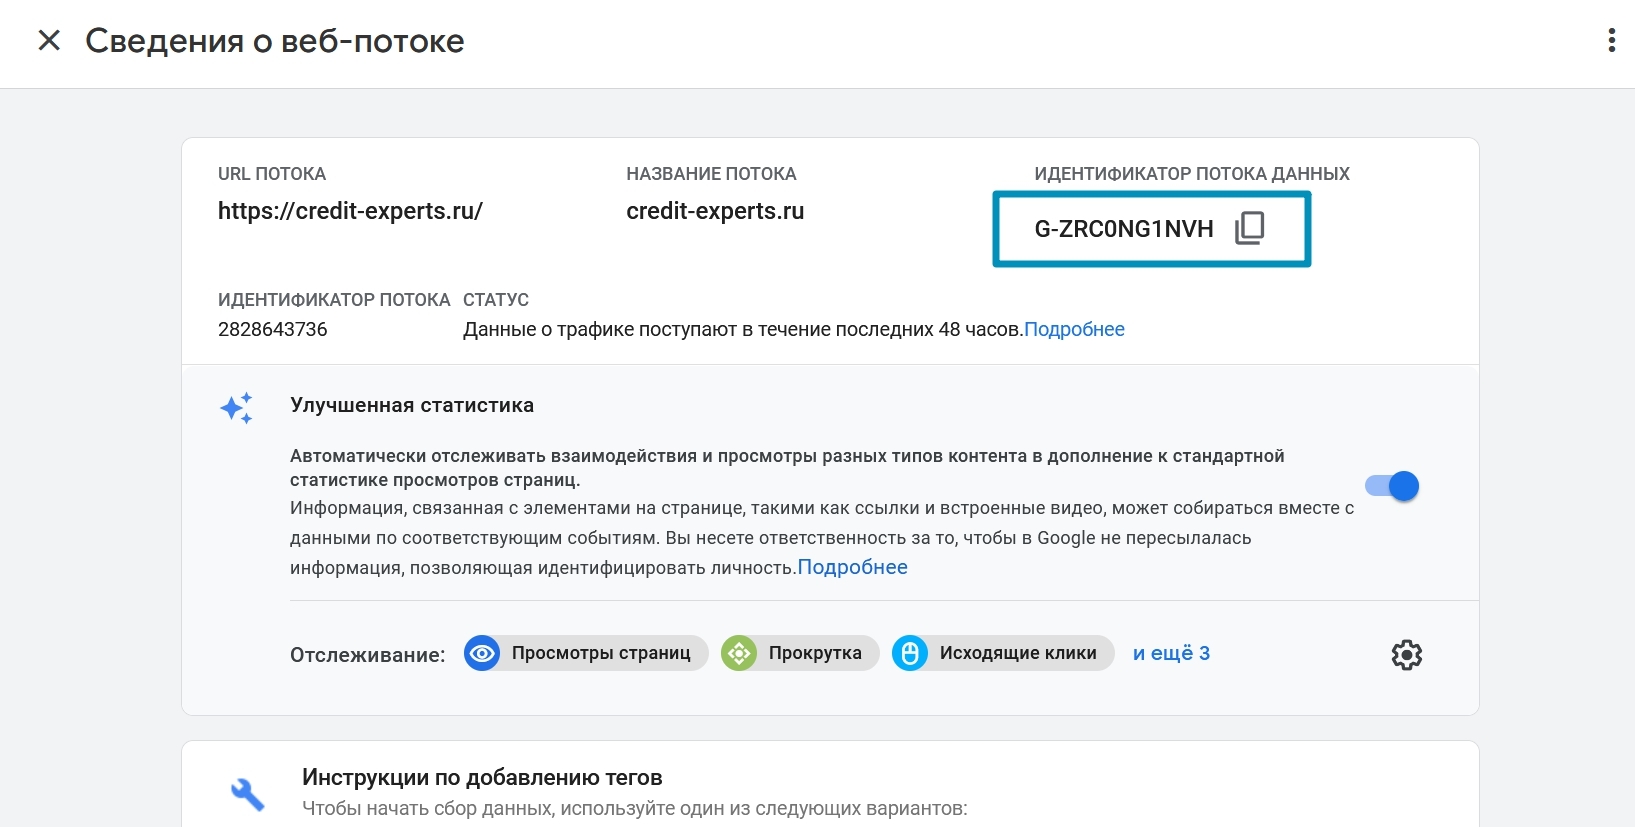Open 'Подробнее' link under enhanced measurement text
This screenshot has width=1635, height=827.
[x=852, y=567]
